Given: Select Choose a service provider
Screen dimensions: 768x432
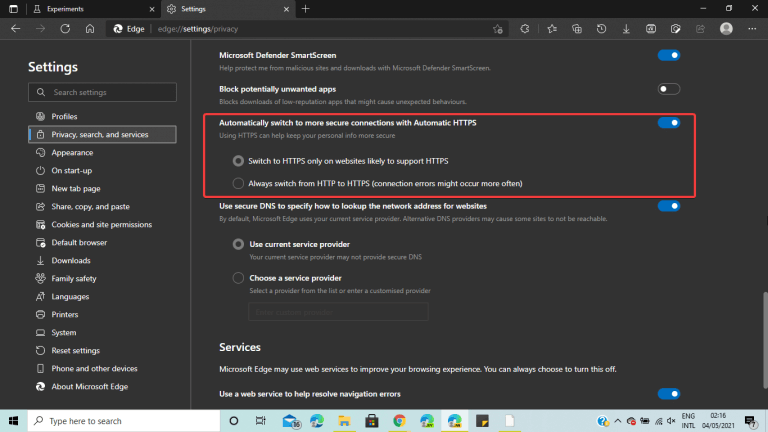Looking at the screenshot, I should click(x=238, y=278).
